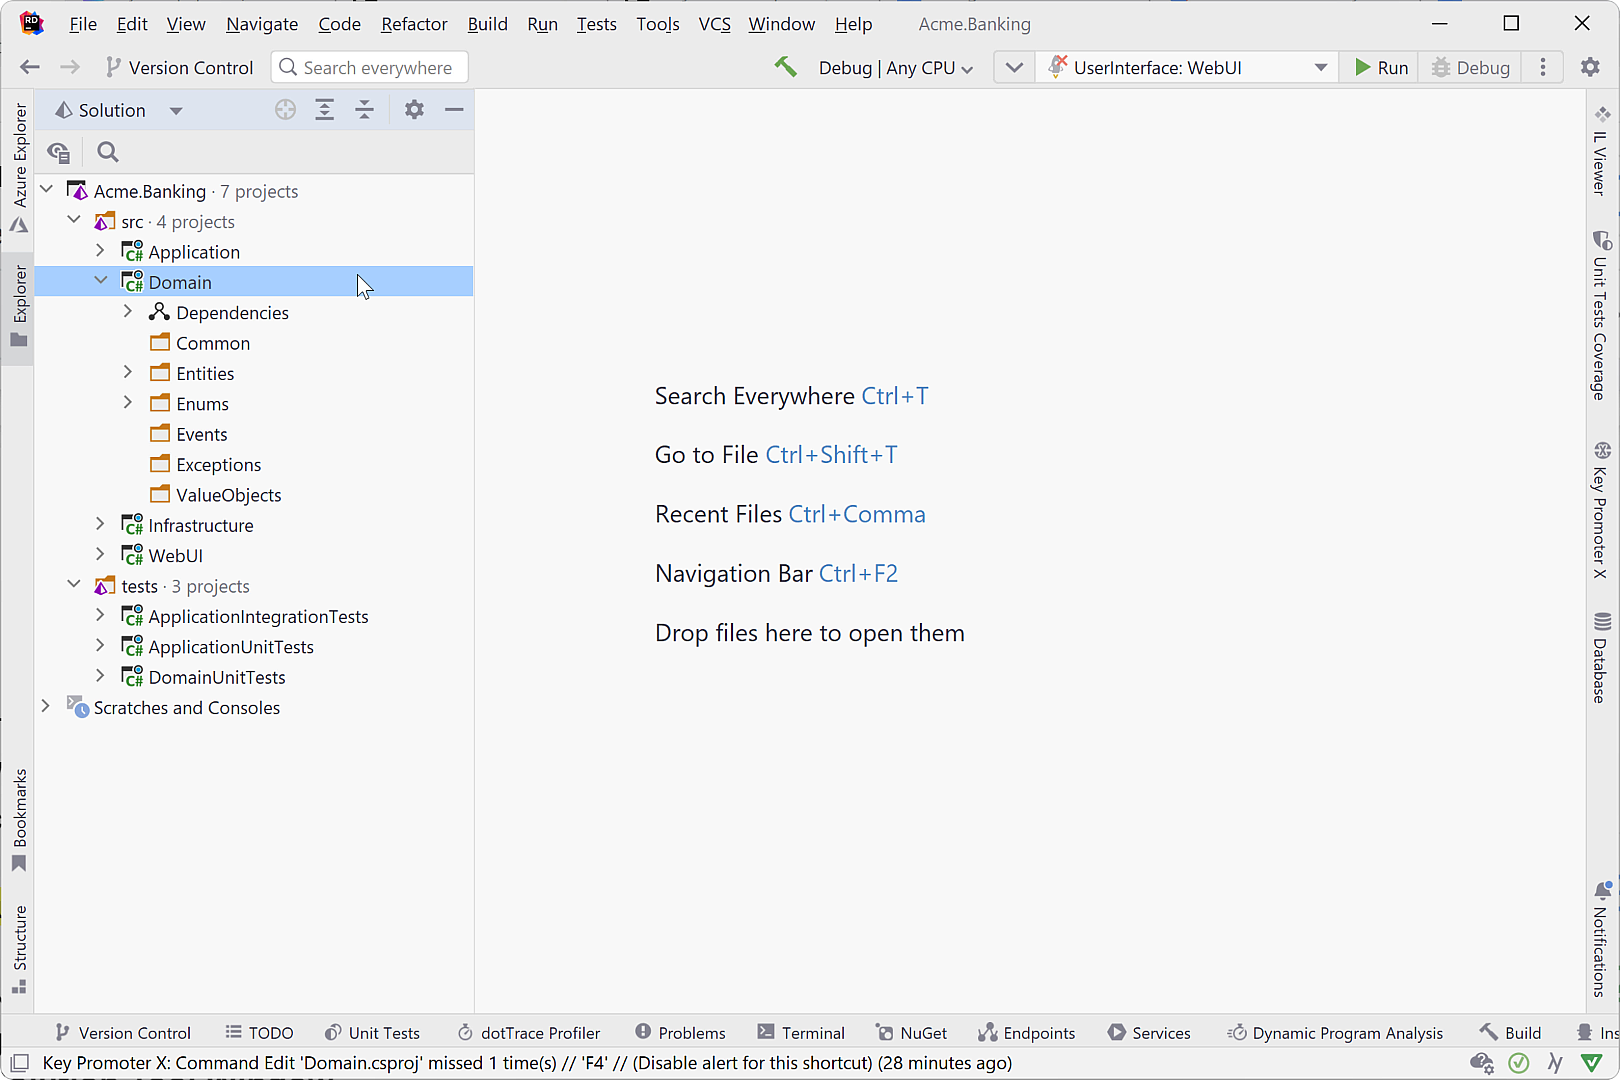Open the Azure Explorer side tab

(x=19, y=167)
